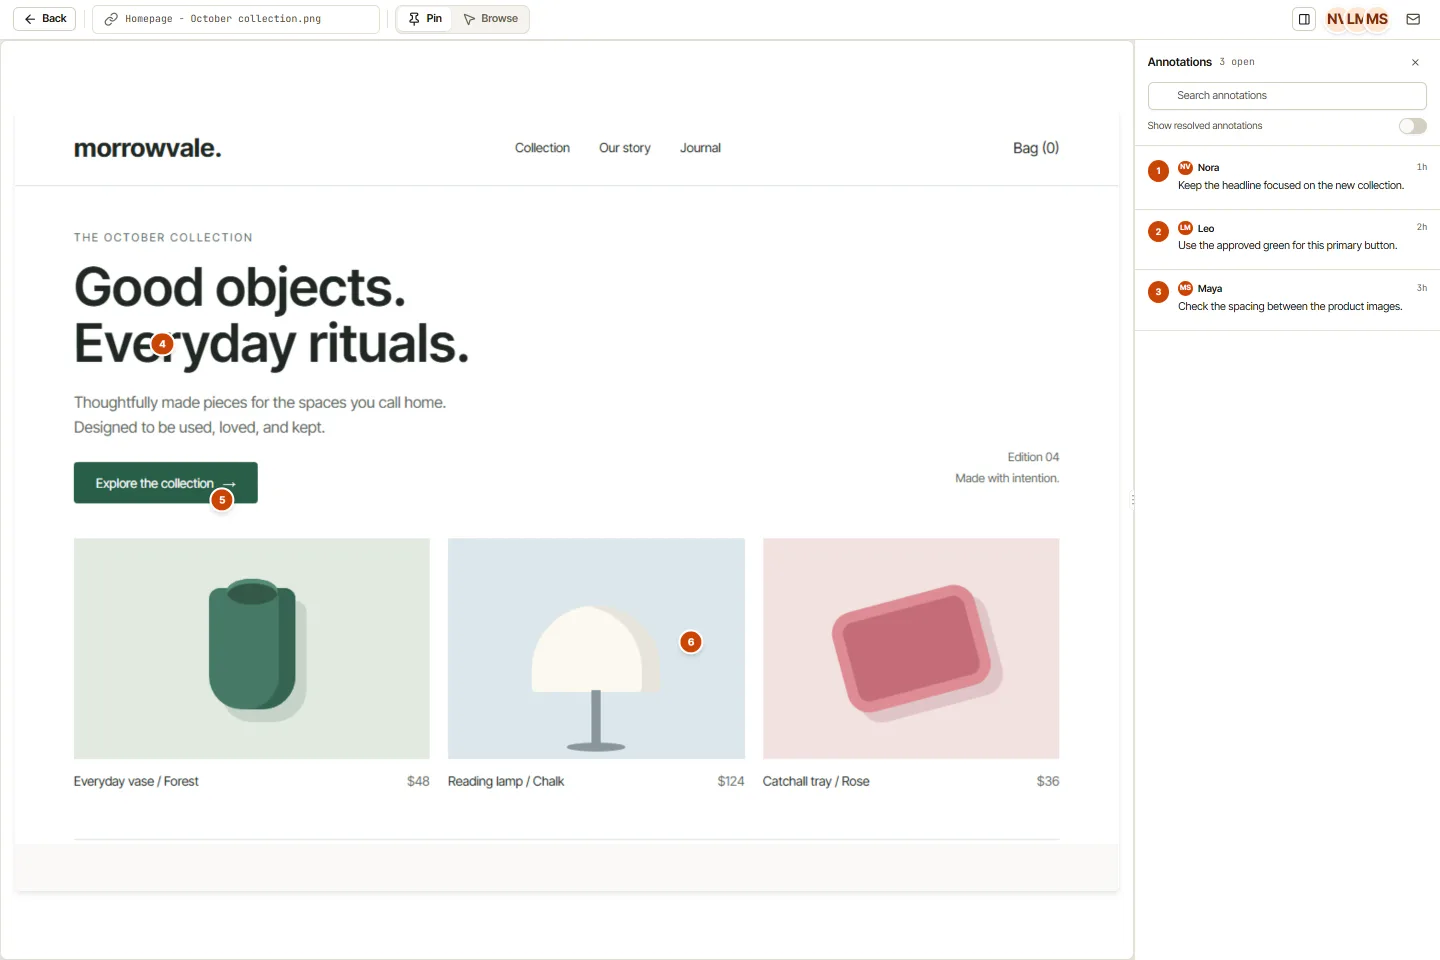The width and height of the screenshot is (1440, 960).
Task: Open the Our story nav link
Action: (625, 148)
